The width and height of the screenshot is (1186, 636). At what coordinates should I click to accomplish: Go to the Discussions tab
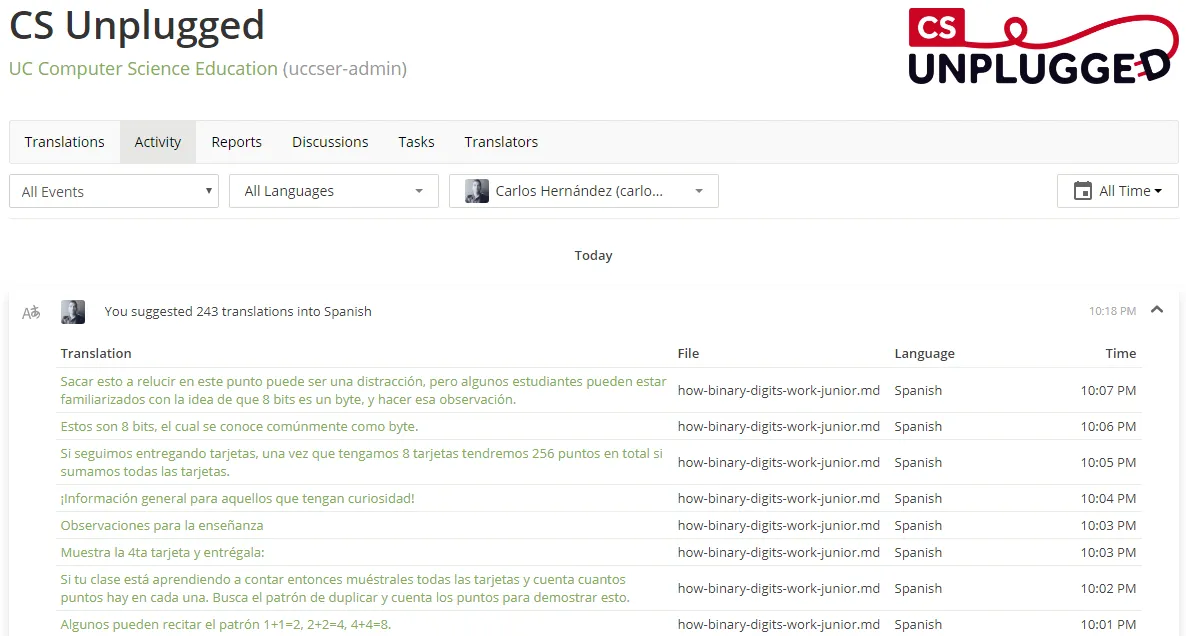[330, 142]
